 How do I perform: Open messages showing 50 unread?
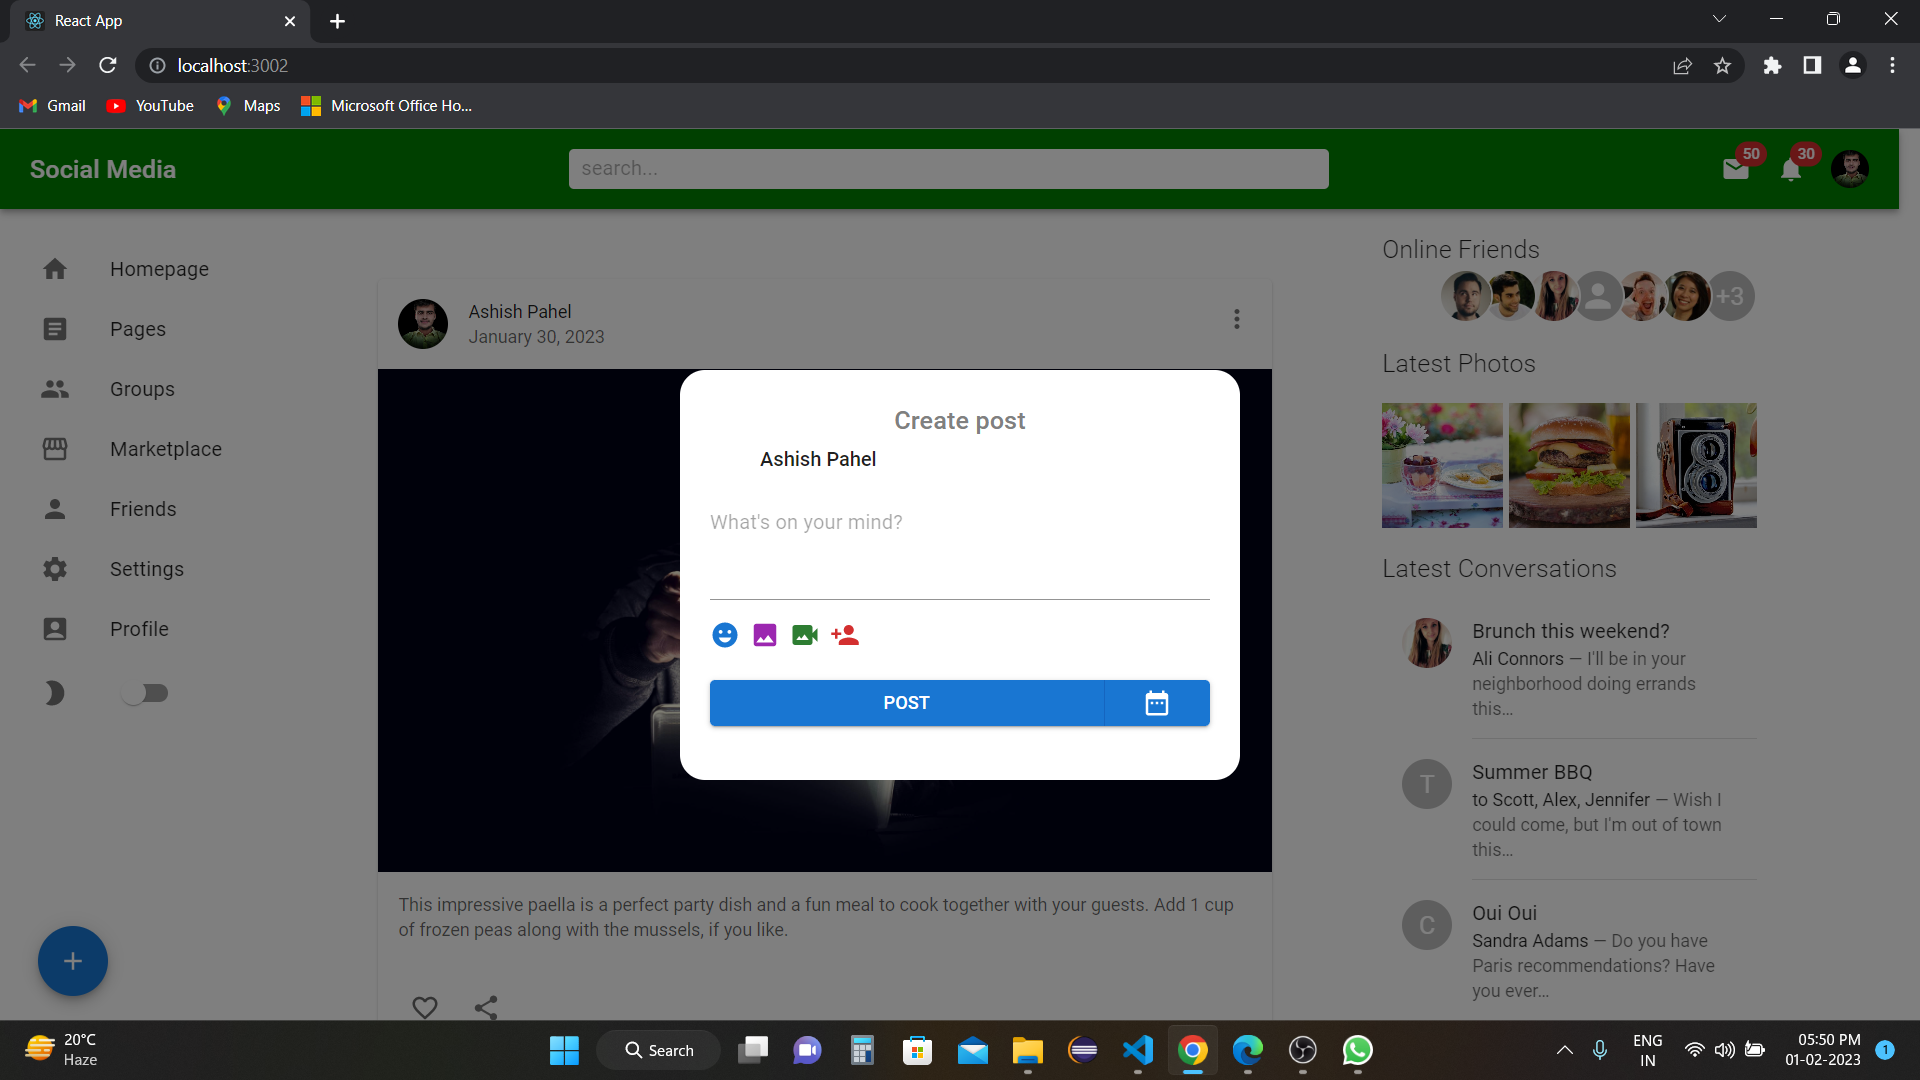[1737, 170]
